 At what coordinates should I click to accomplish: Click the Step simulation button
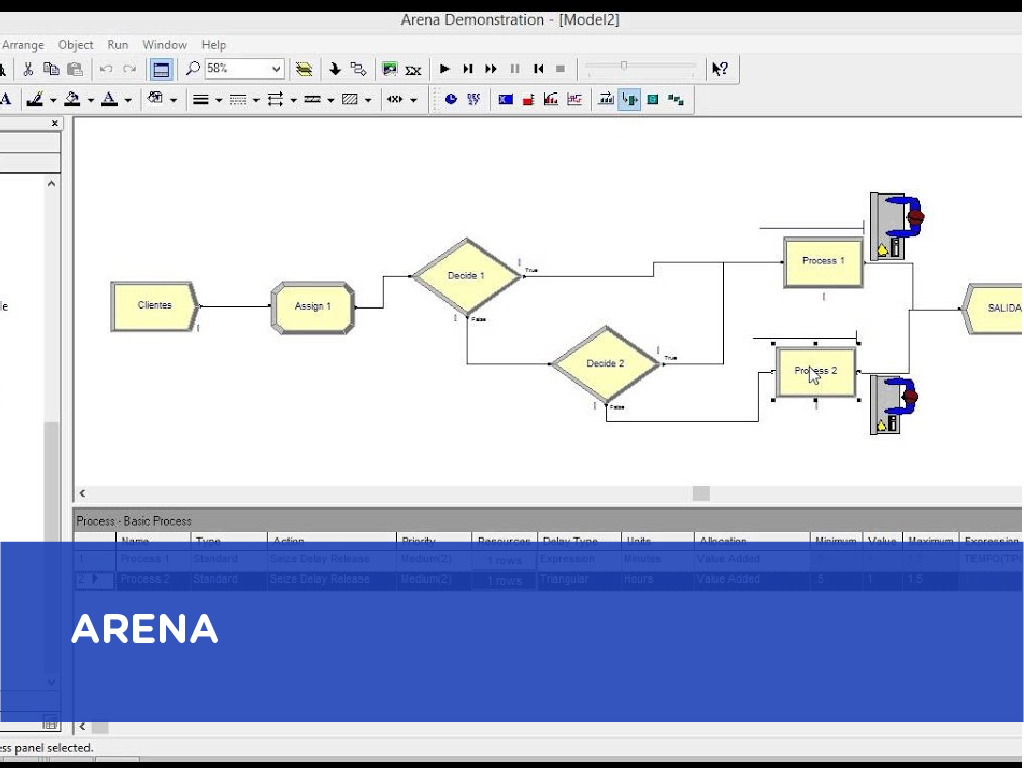[467, 69]
